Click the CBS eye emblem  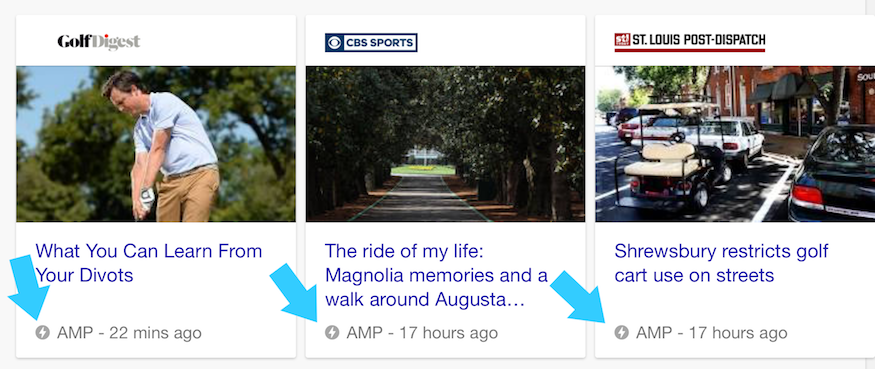coord(336,42)
